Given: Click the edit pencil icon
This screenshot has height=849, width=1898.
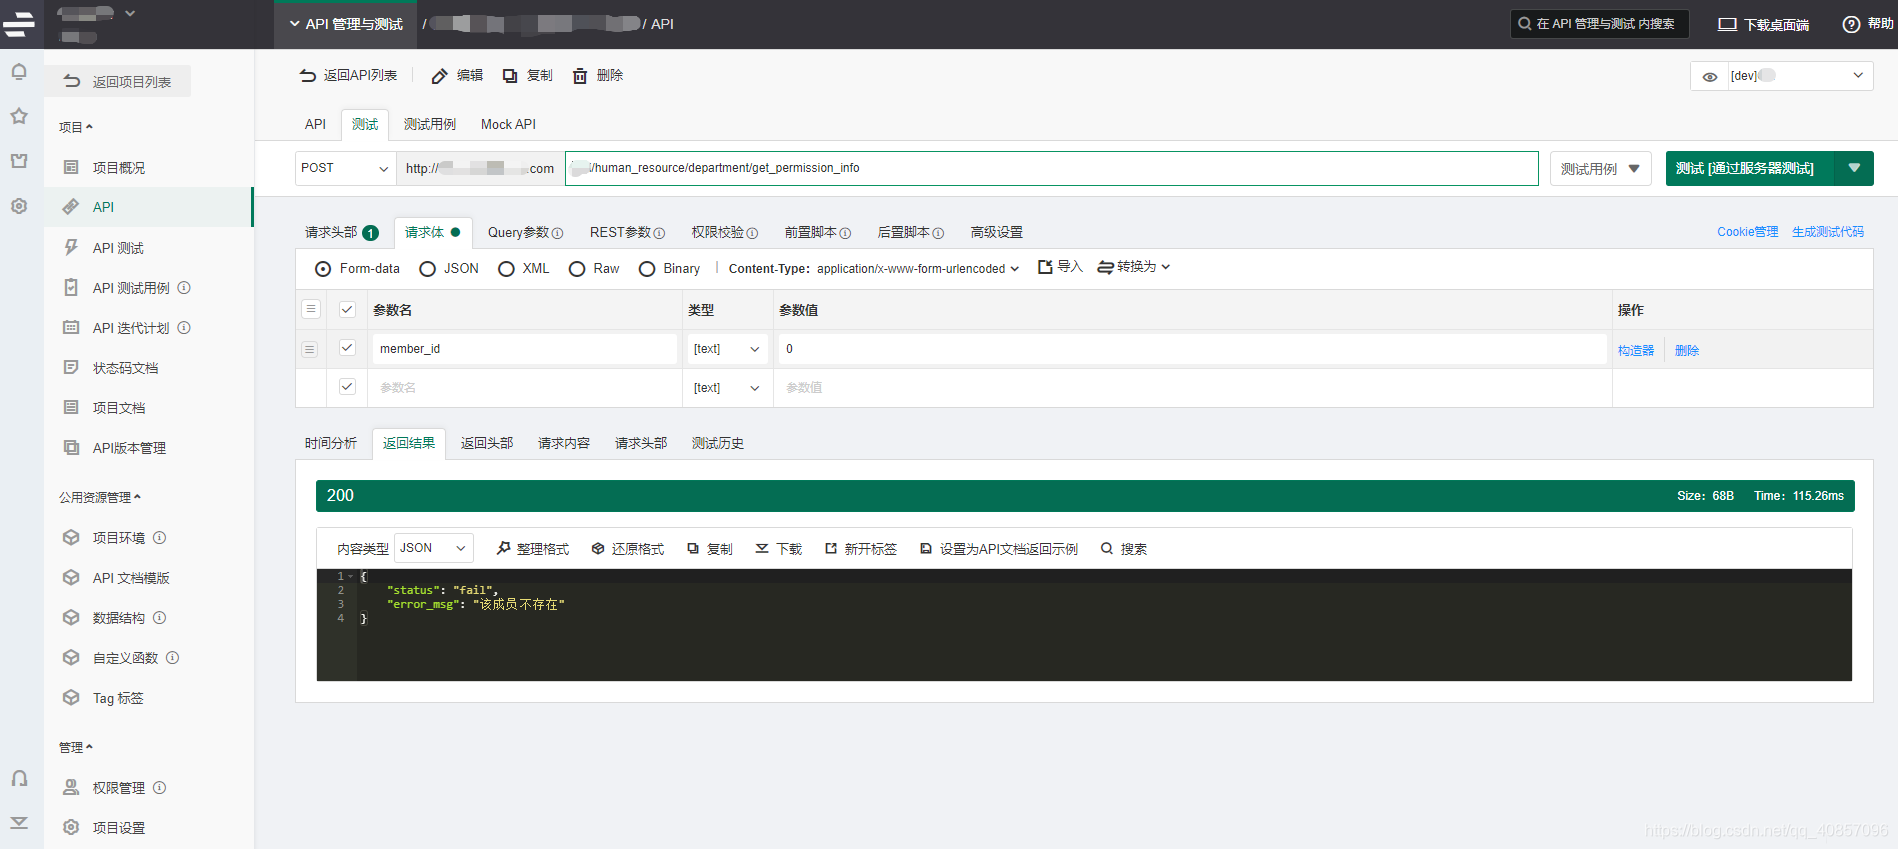Looking at the screenshot, I should tap(439, 76).
